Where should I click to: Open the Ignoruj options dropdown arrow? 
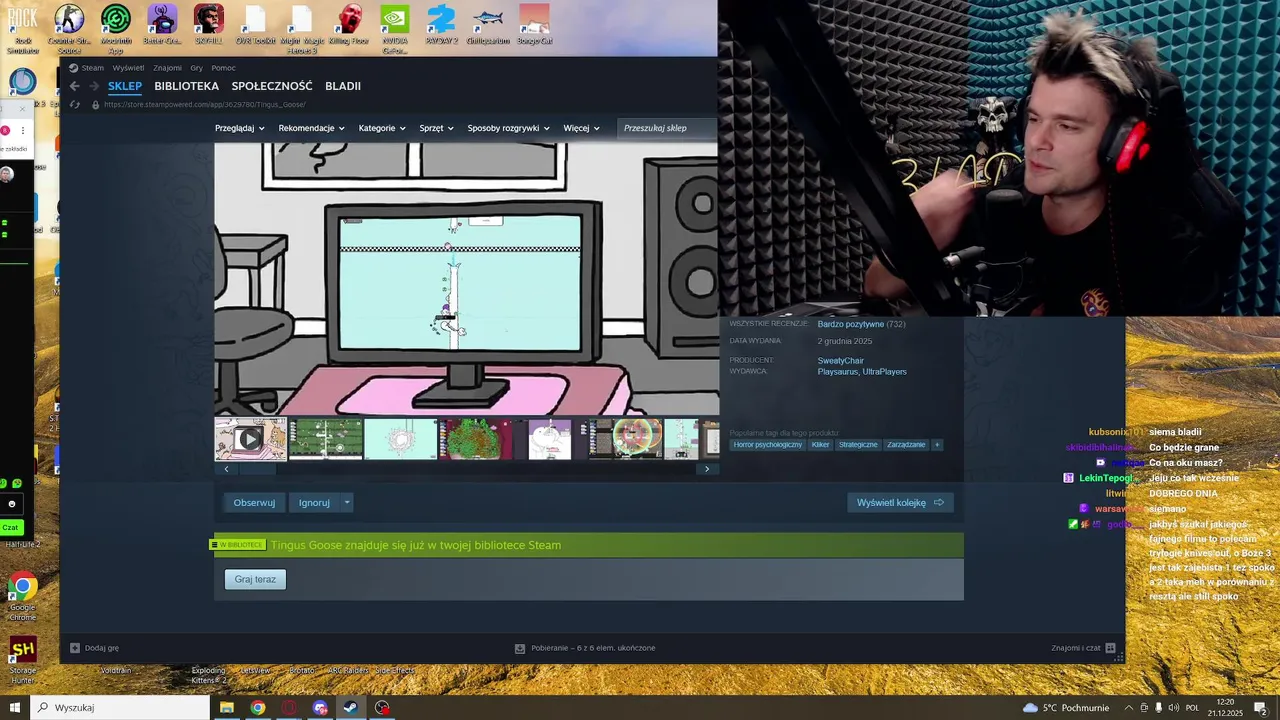(x=347, y=503)
